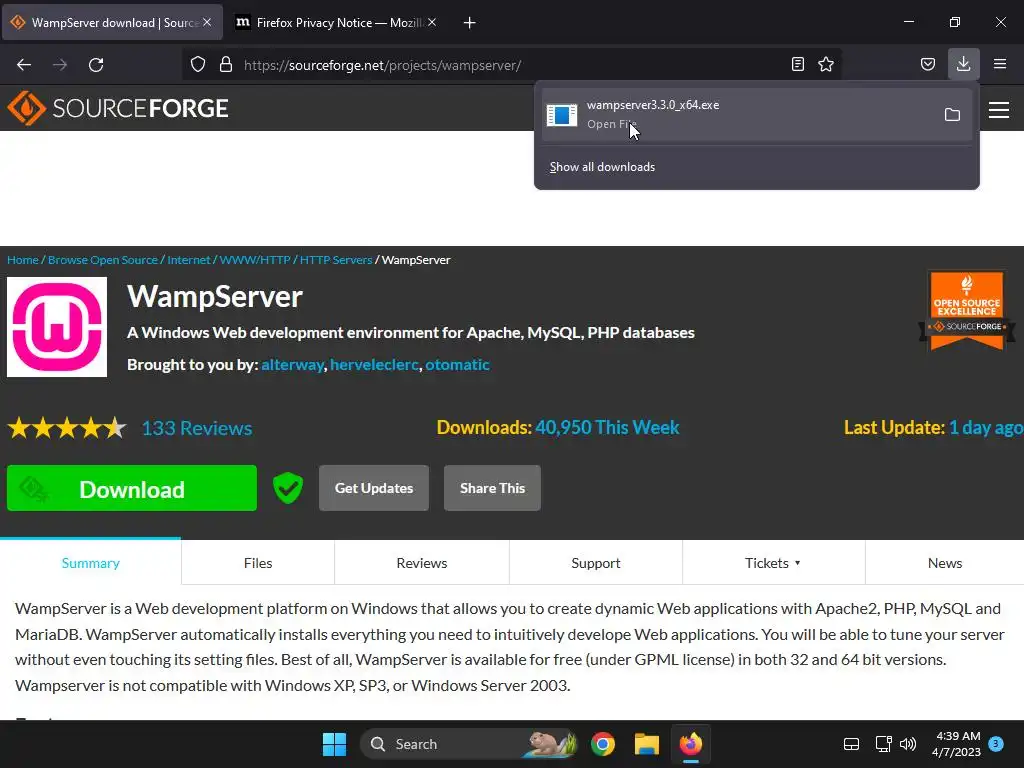1024x768 pixels.
Task: Open the volume speaker tray icon
Action: click(x=908, y=744)
